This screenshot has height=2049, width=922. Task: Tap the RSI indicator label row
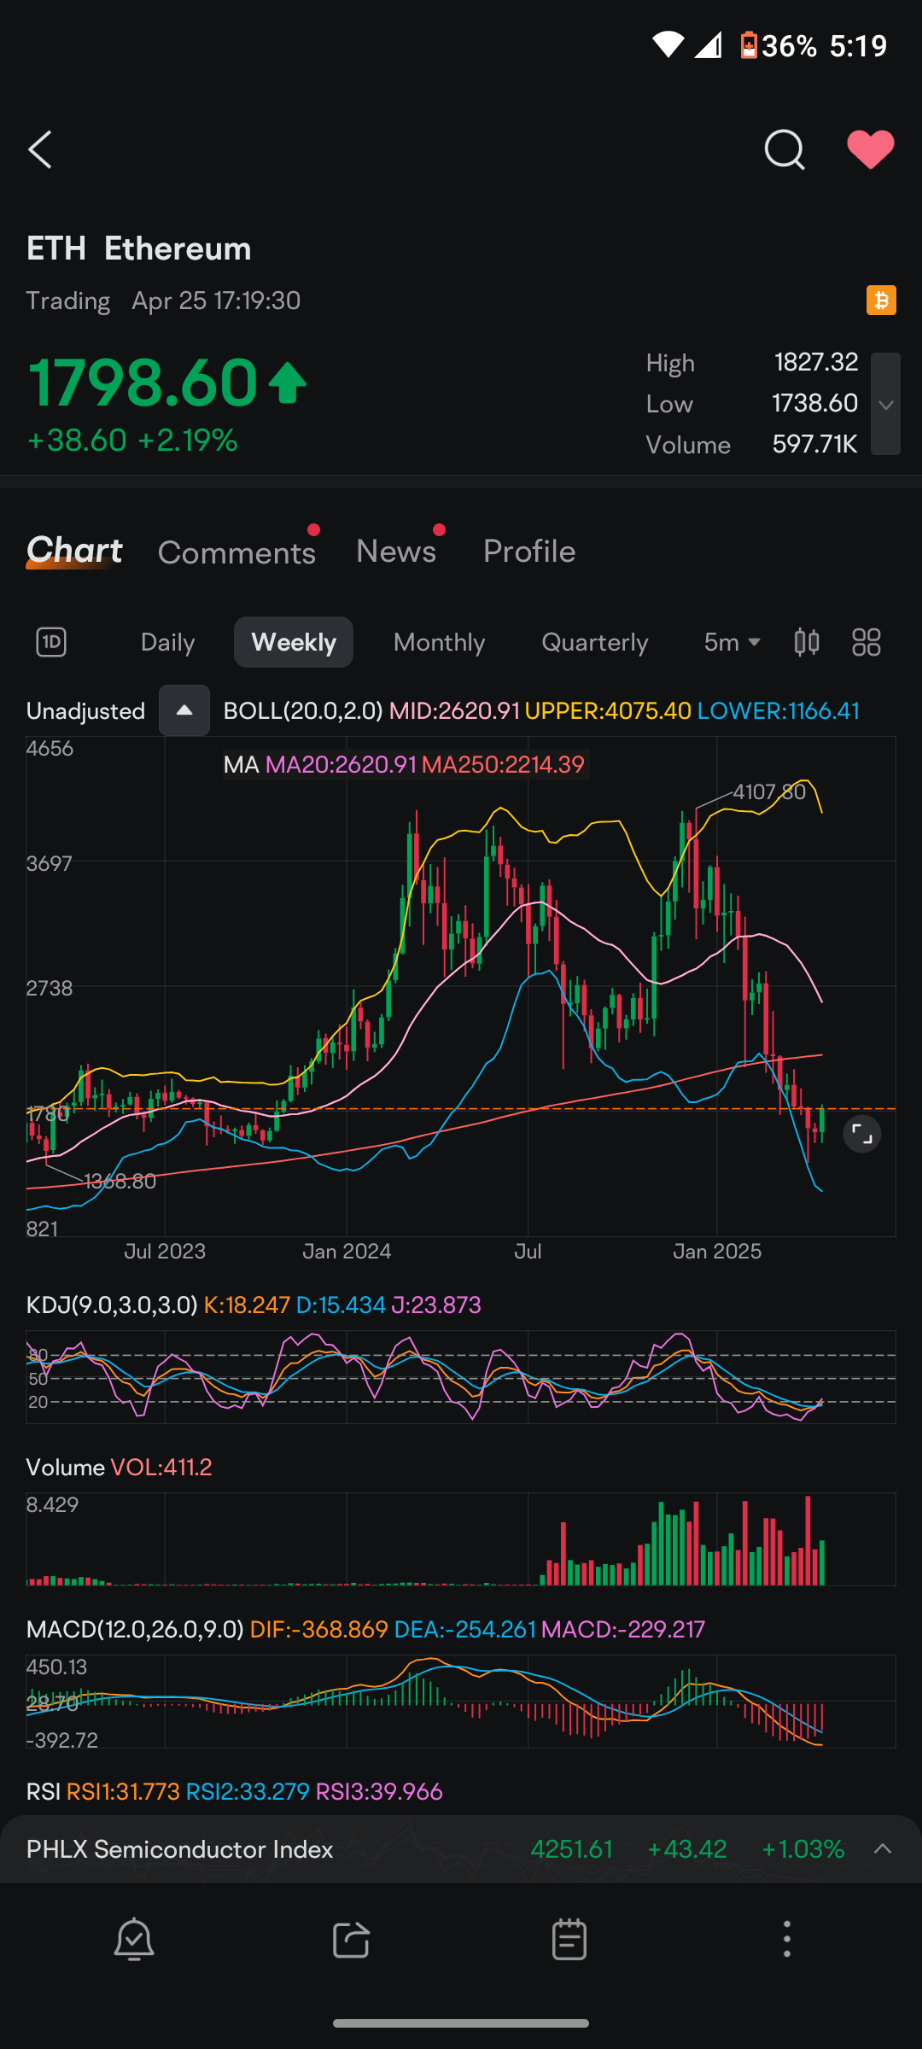click(234, 1791)
